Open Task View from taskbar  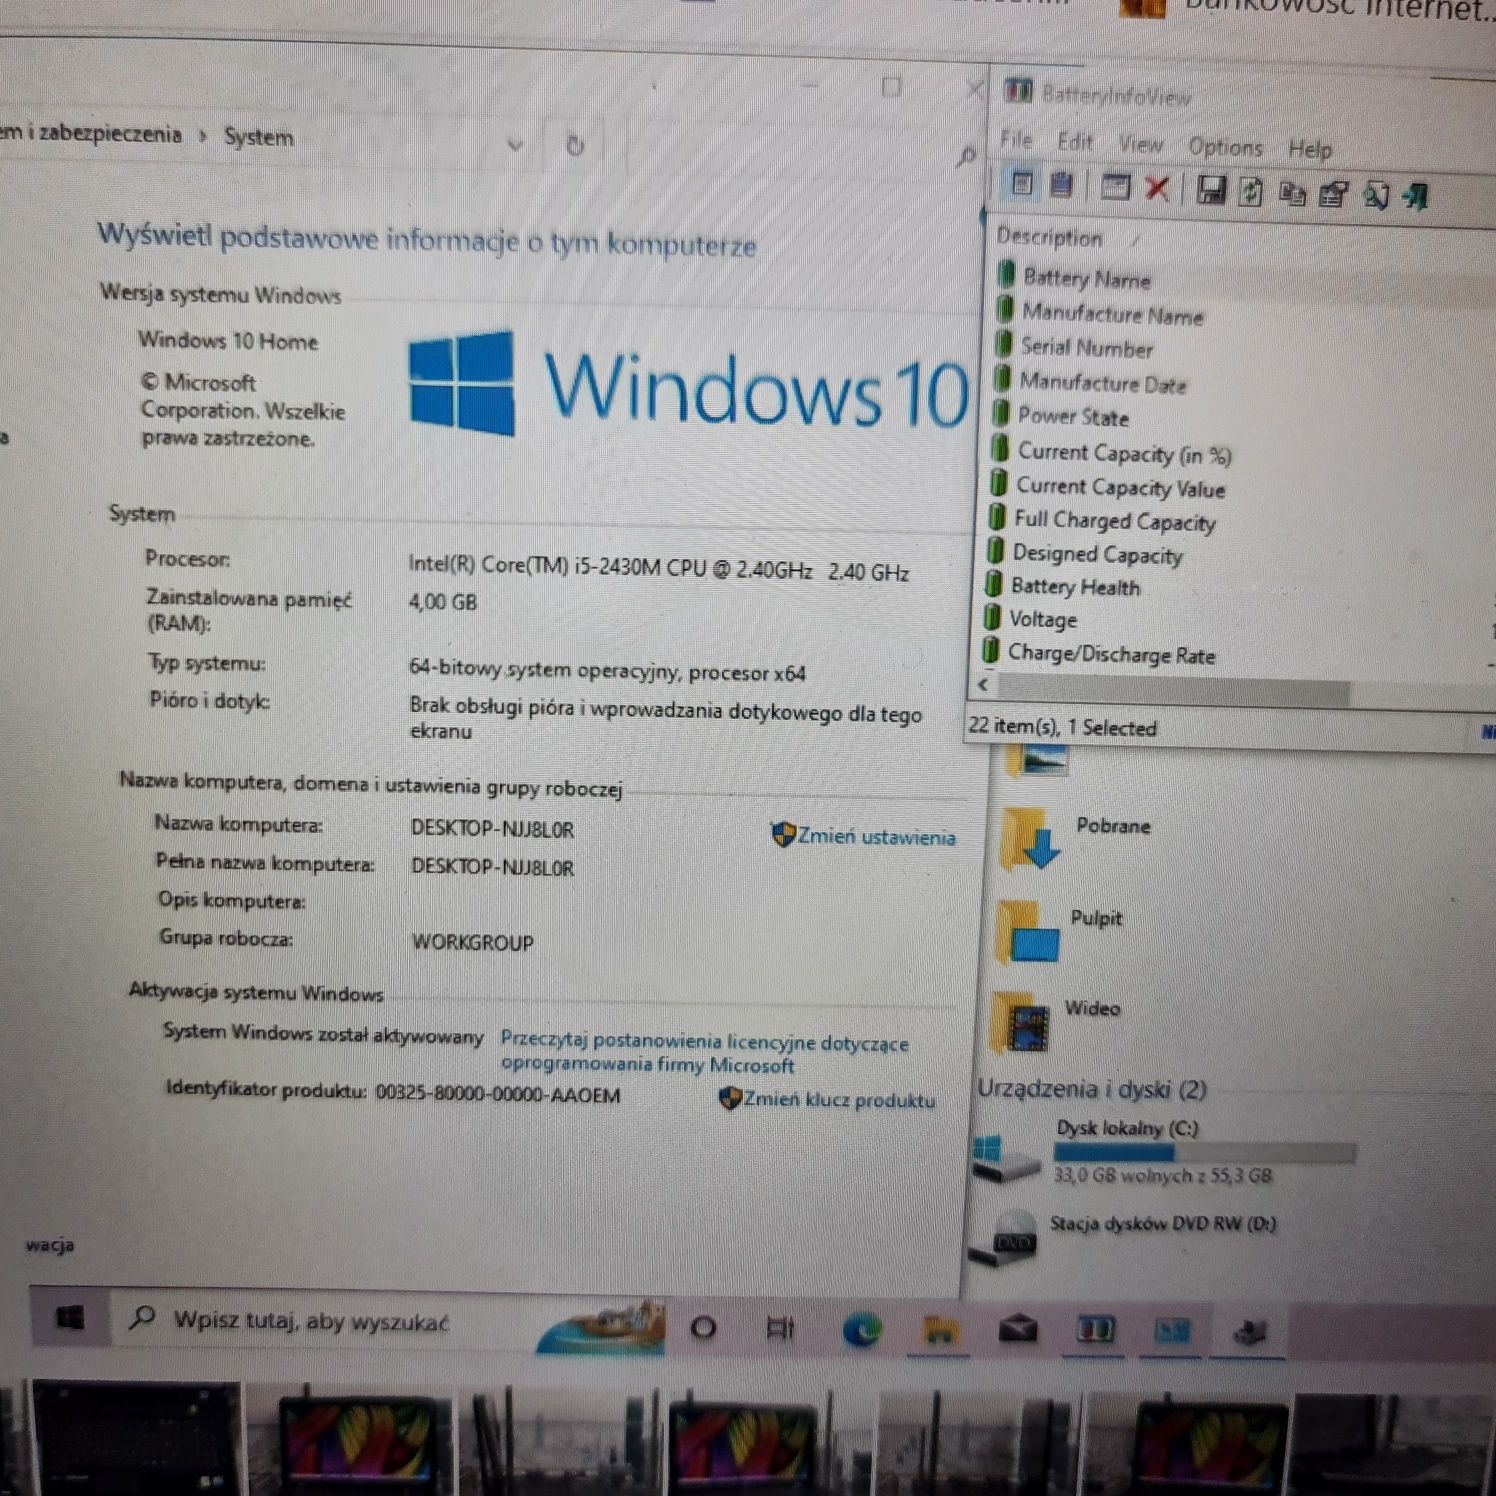(x=780, y=1328)
